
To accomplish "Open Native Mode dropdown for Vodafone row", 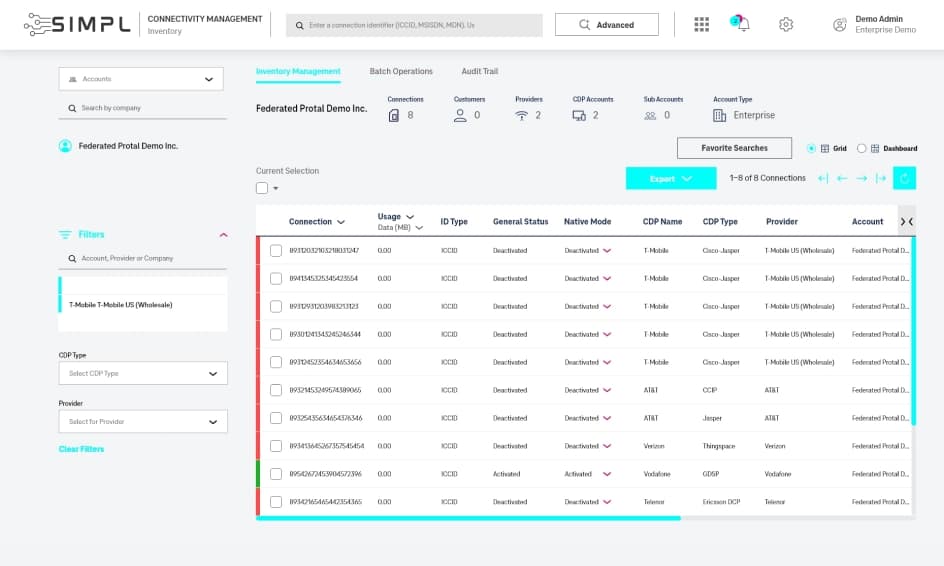I will pos(607,474).
